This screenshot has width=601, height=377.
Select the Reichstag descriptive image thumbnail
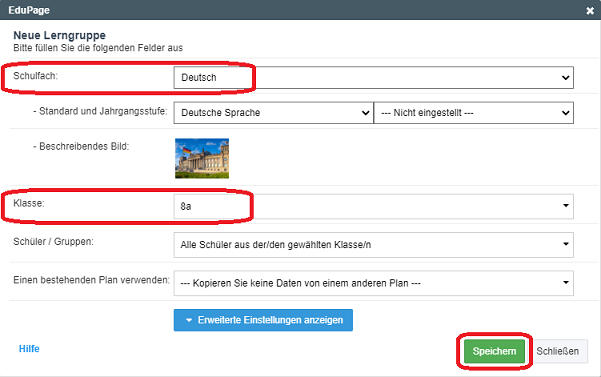(x=202, y=158)
